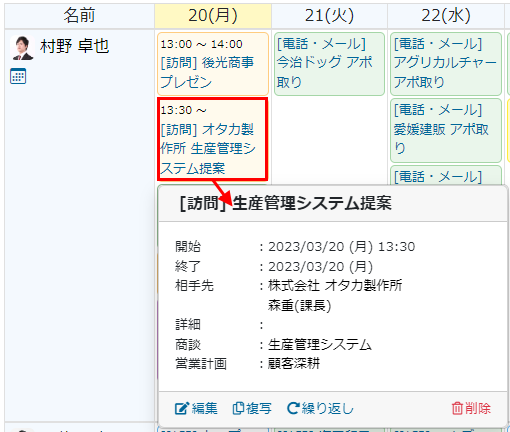Click the company 株式会社 オタカ製作所

point(335,285)
